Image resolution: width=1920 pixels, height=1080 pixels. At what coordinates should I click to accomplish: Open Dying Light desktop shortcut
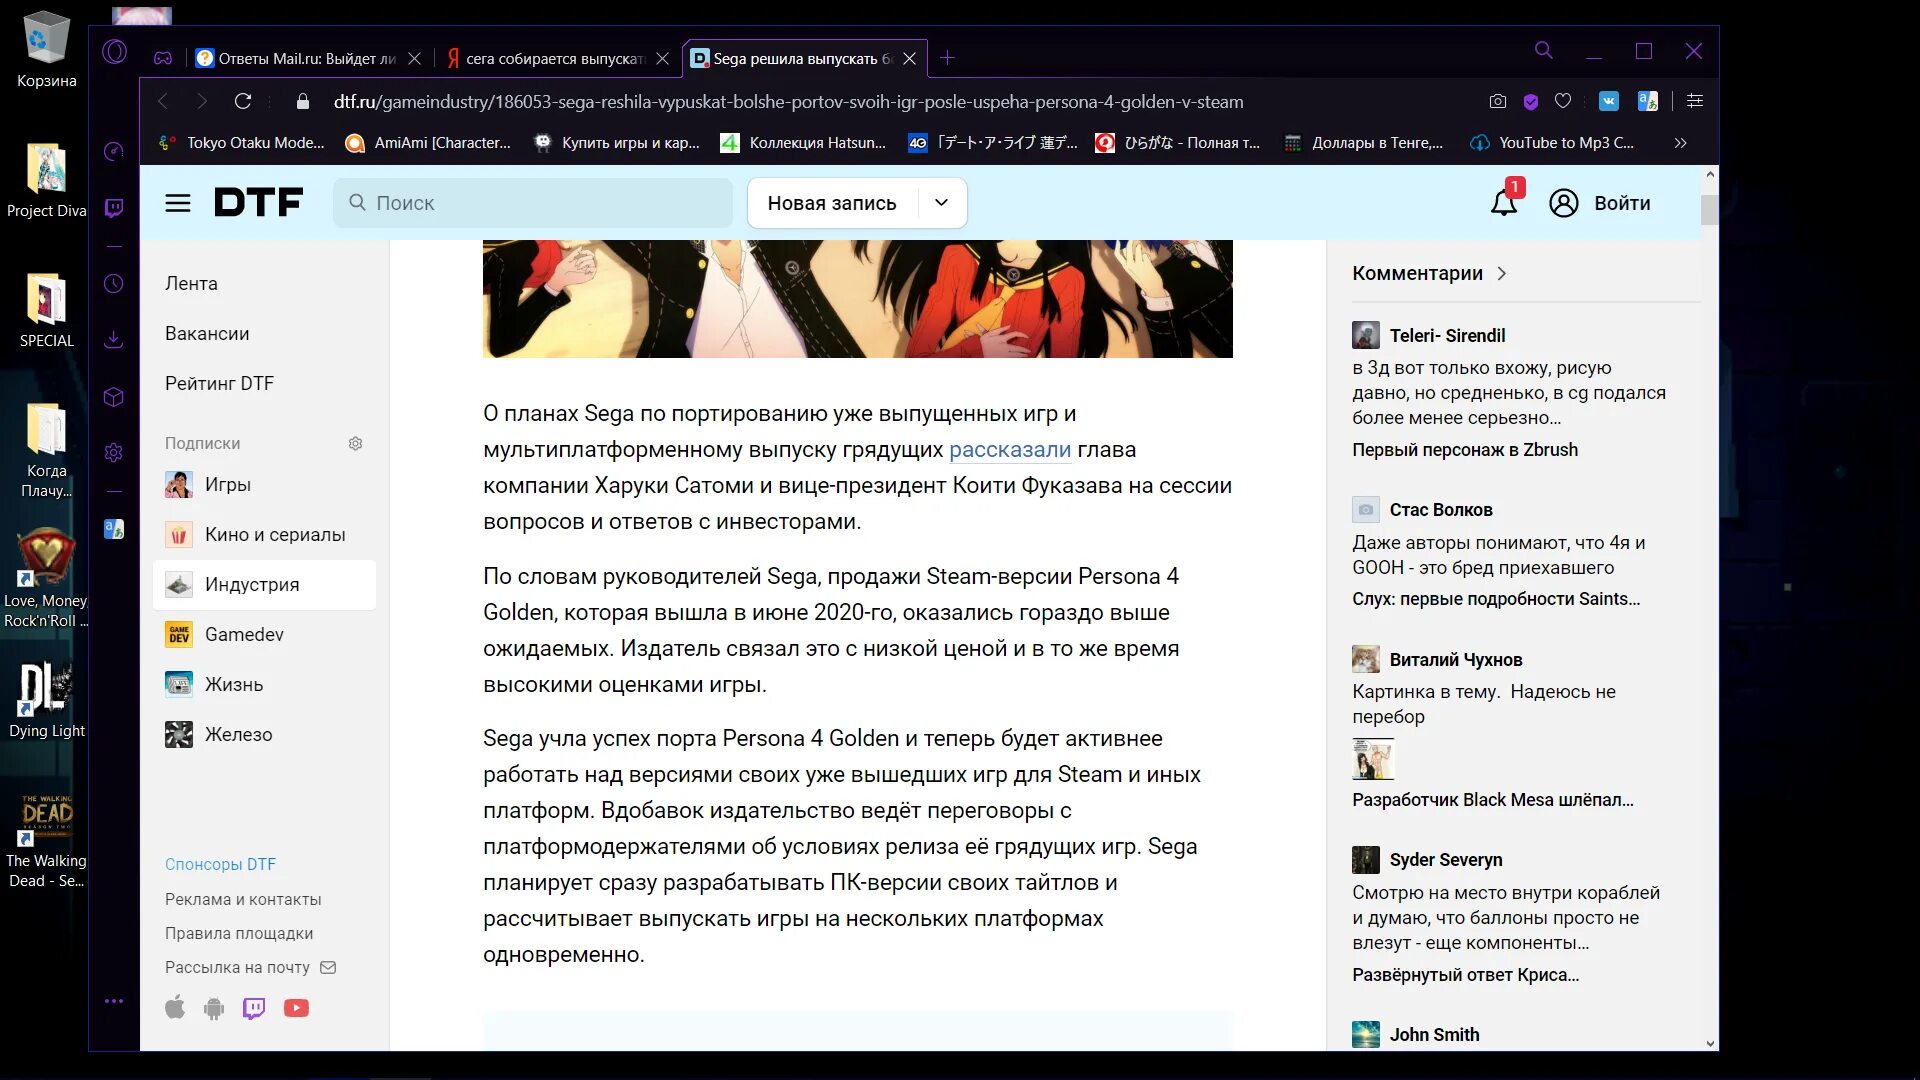[x=46, y=700]
